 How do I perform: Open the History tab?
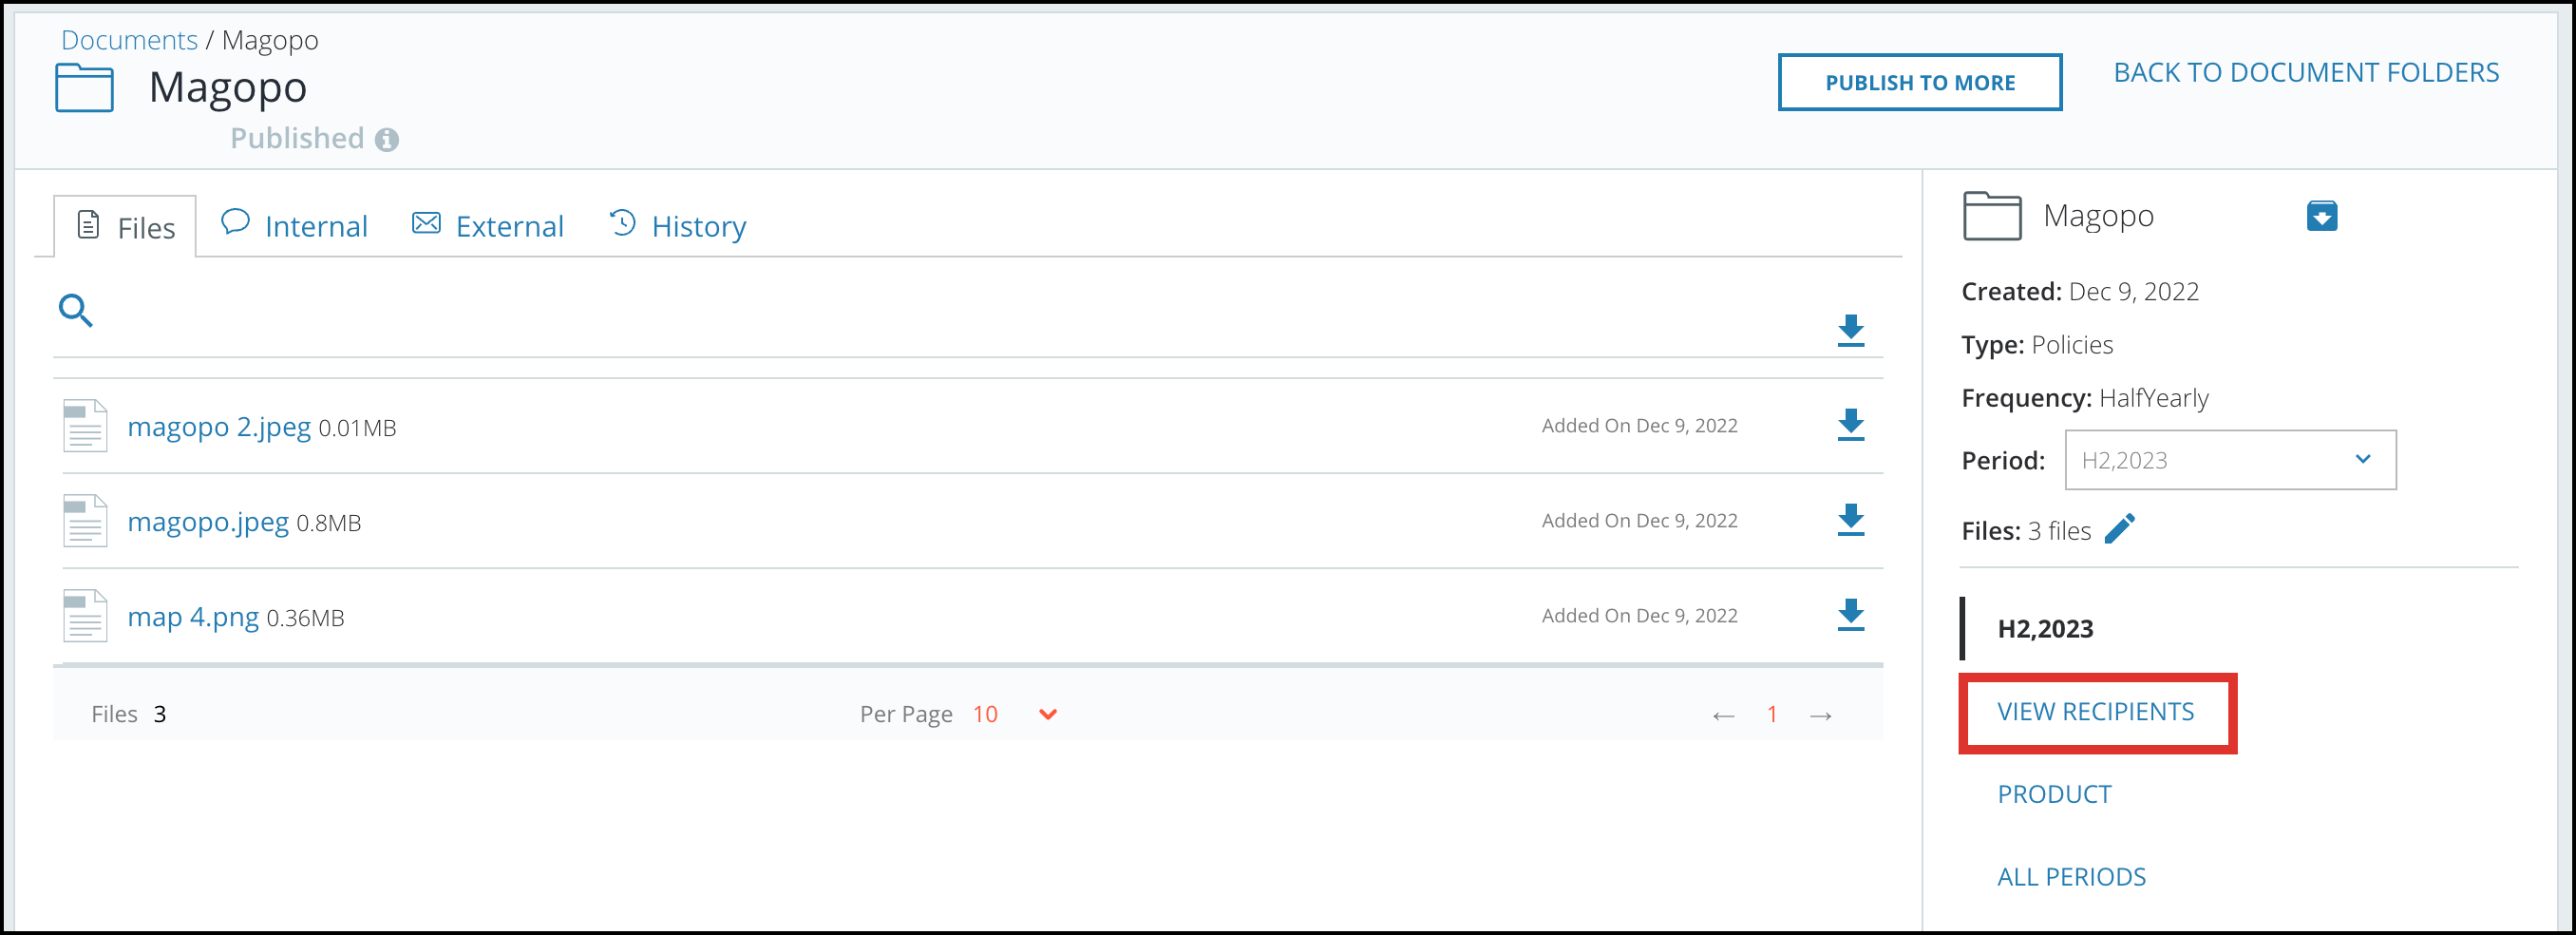point(677,226)
